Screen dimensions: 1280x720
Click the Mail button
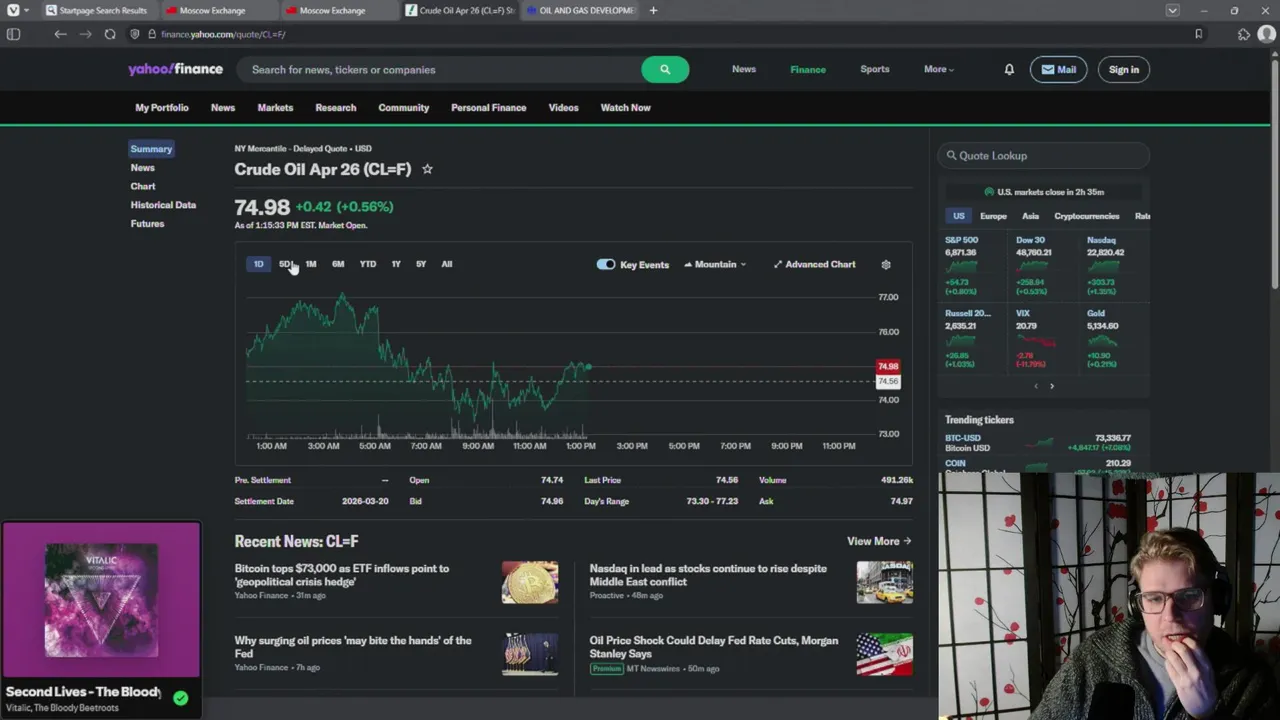point(1058,69)
